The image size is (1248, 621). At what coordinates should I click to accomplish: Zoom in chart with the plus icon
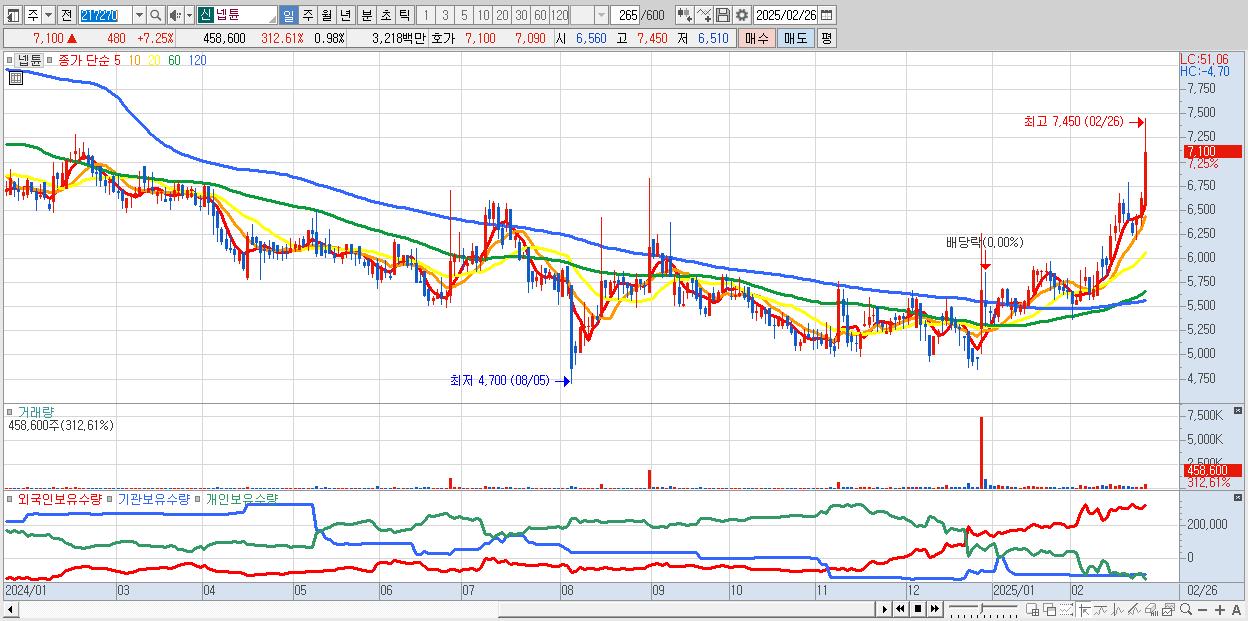coord(1219,610)
